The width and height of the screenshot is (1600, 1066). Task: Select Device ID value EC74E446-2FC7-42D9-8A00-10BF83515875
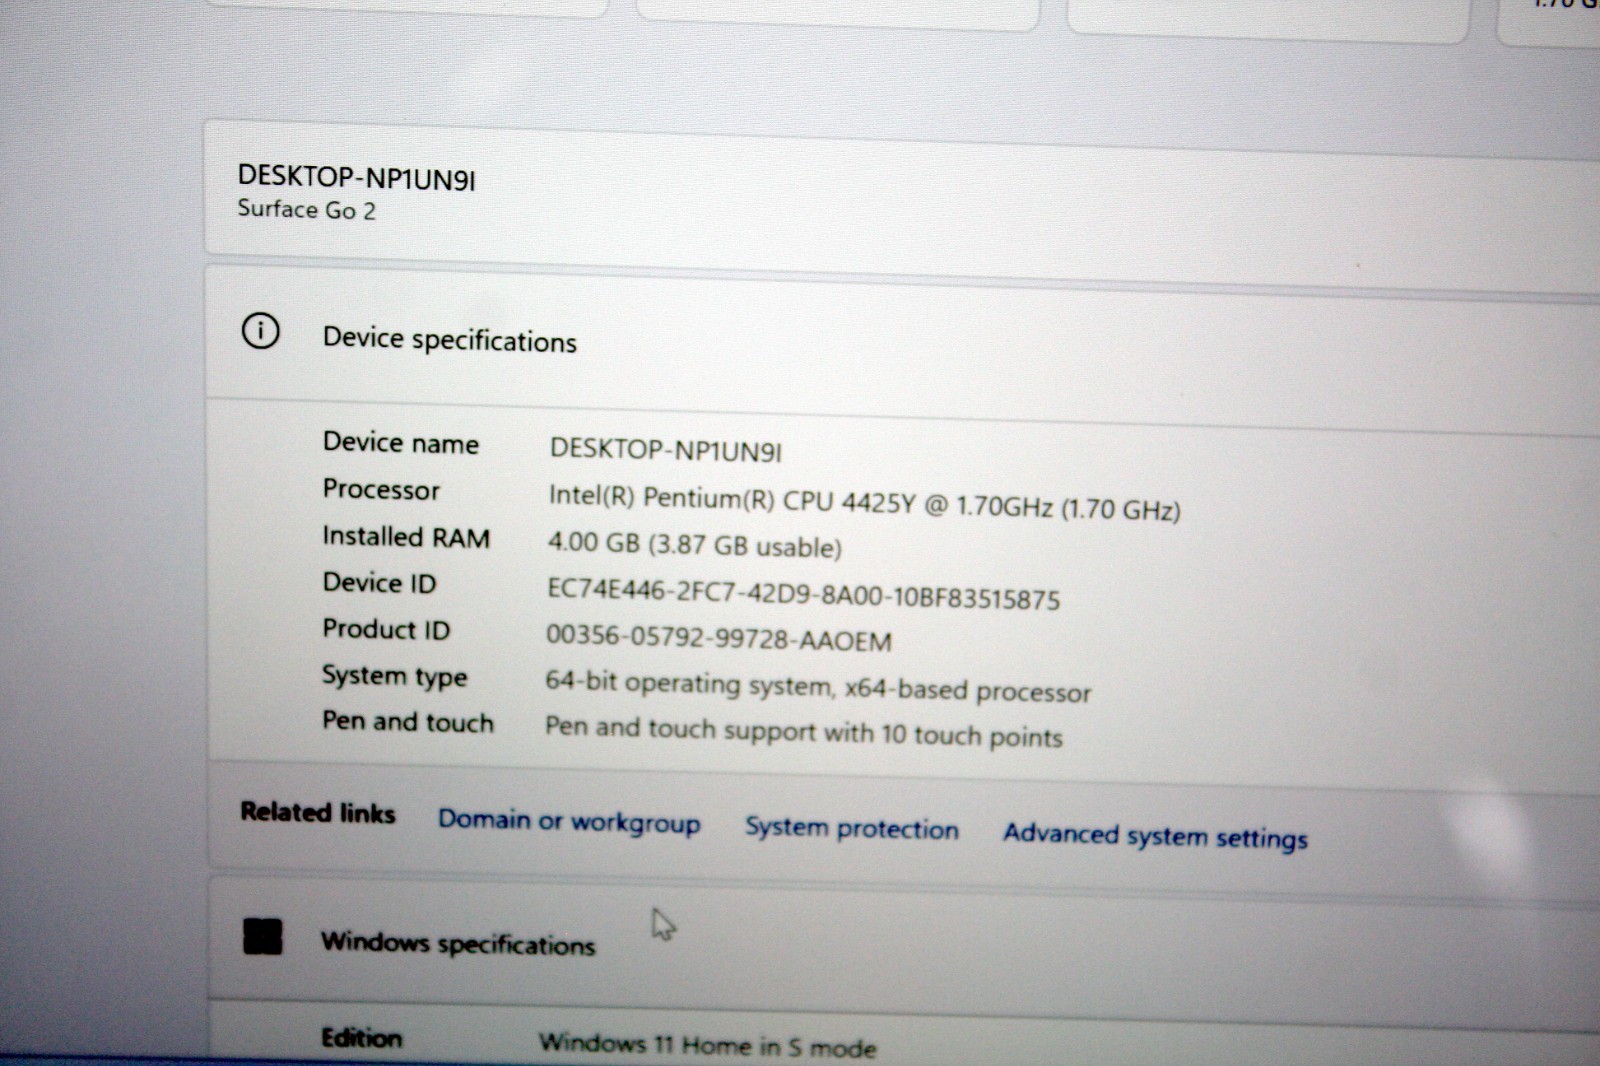point(803,593)
